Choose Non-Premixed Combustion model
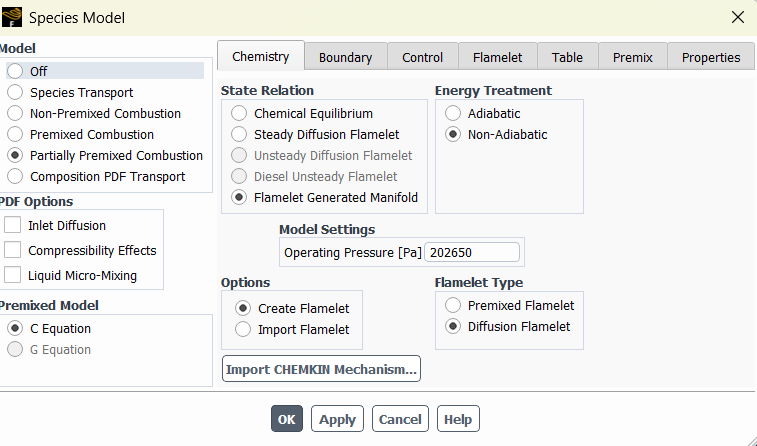 click(15, 113)
